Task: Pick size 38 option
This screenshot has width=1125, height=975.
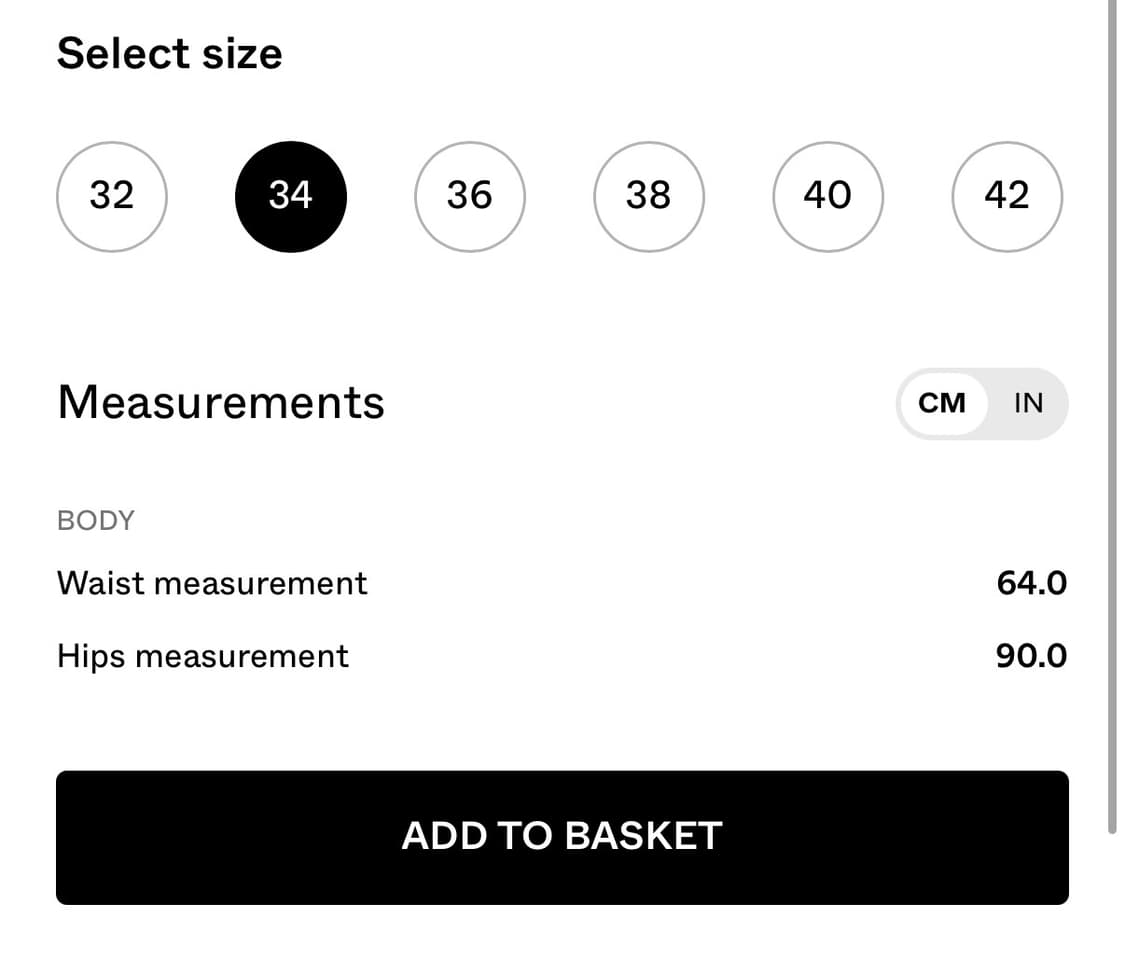Action: coord(648,196)
